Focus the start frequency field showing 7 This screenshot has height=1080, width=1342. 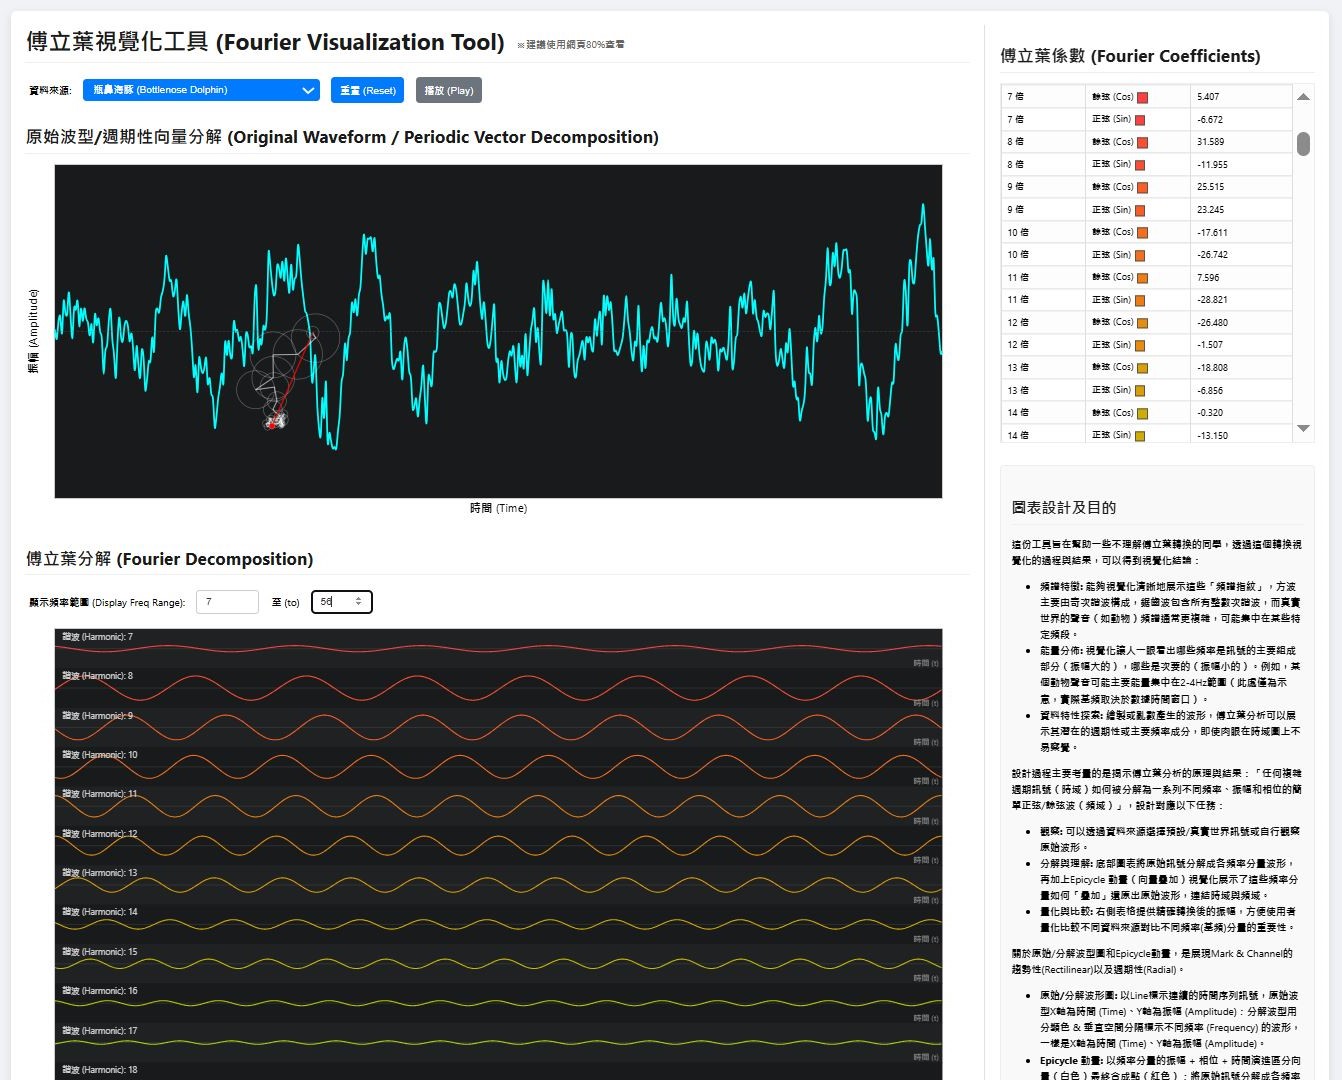pos(227,602)
